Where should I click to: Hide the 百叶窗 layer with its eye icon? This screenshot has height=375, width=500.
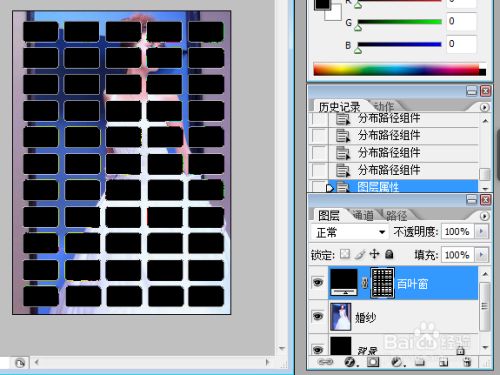click(318, 283)
